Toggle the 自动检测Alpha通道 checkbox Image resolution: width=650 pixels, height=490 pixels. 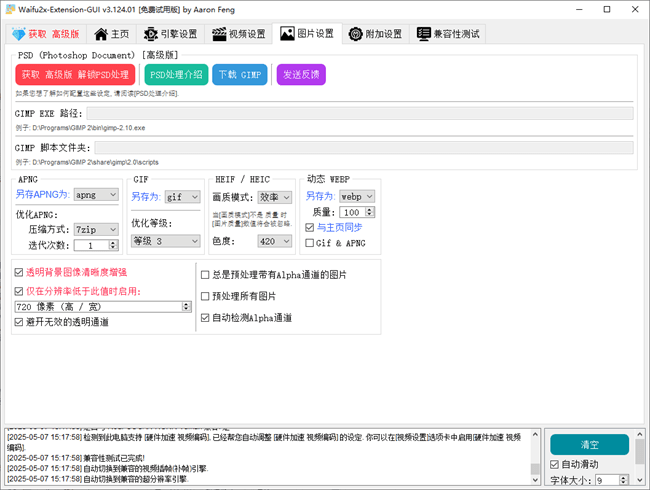[206, 318]
